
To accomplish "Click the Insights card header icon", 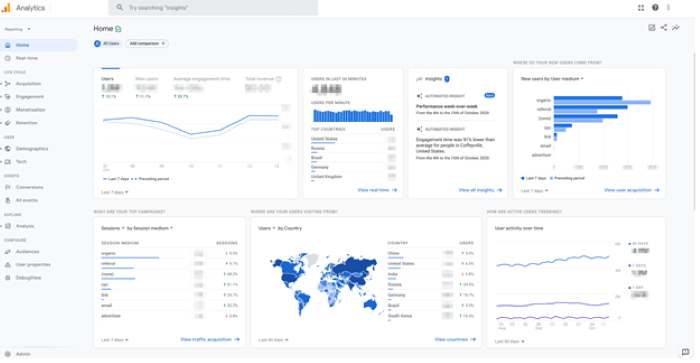I will point(419,79).
